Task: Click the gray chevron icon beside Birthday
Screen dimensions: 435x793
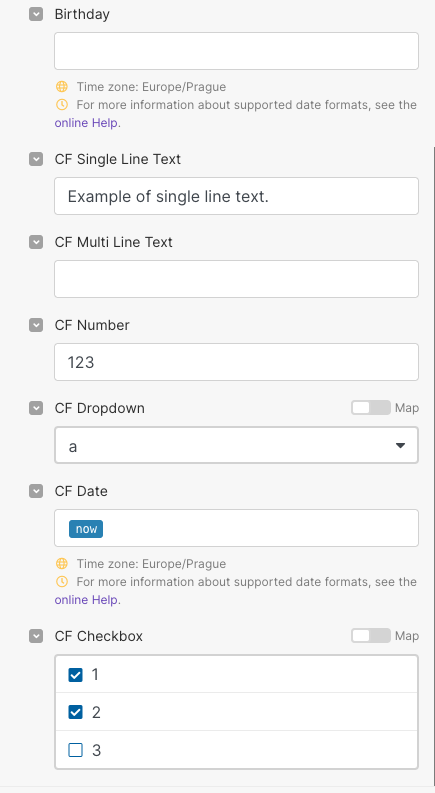Action: [x=36, y=14]
